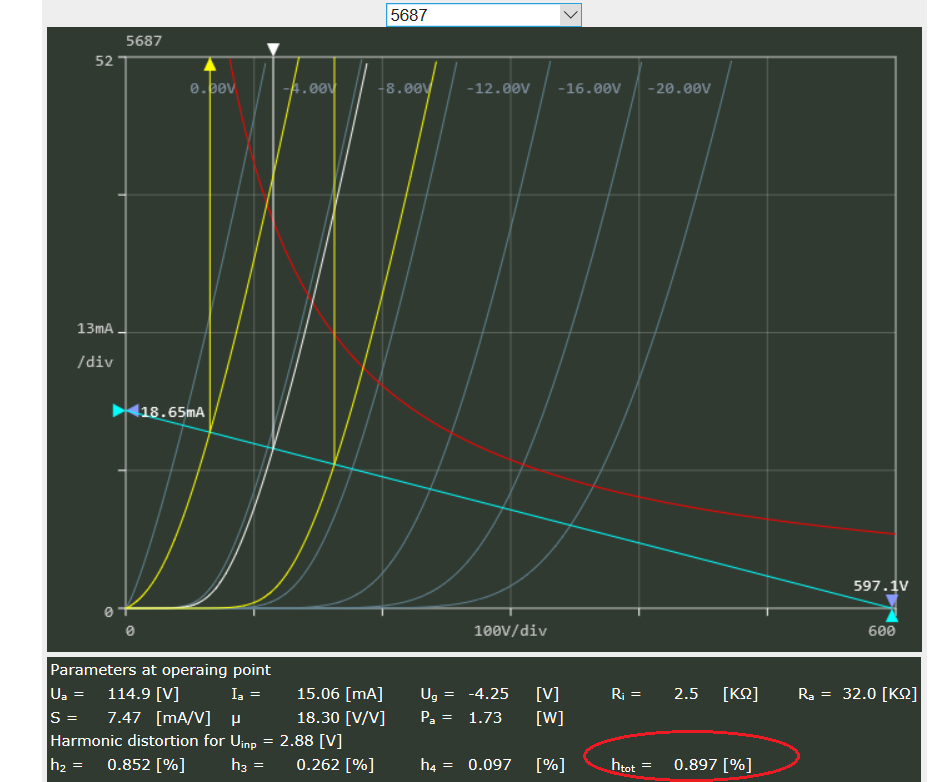This screenshot has height=782, width=949.
Task: Click the 0.00V grid curve label
Action: tap(212, 88)
